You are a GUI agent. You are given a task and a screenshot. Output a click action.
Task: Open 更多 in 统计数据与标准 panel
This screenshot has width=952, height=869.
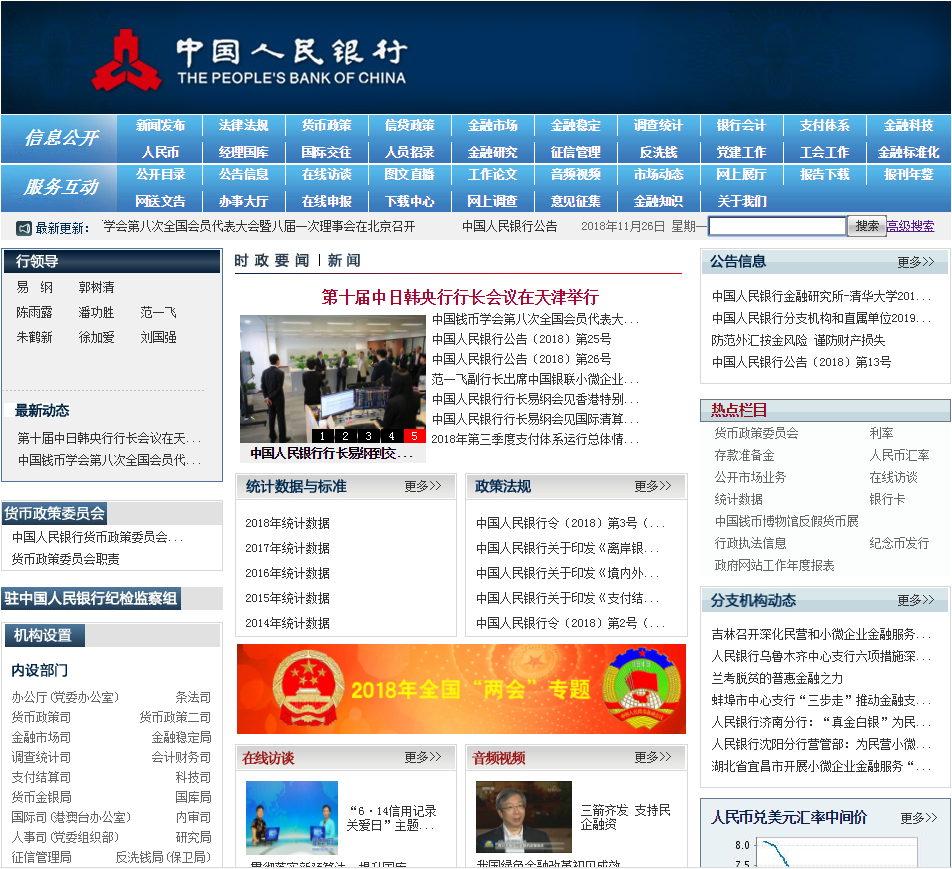click(423, 486)
